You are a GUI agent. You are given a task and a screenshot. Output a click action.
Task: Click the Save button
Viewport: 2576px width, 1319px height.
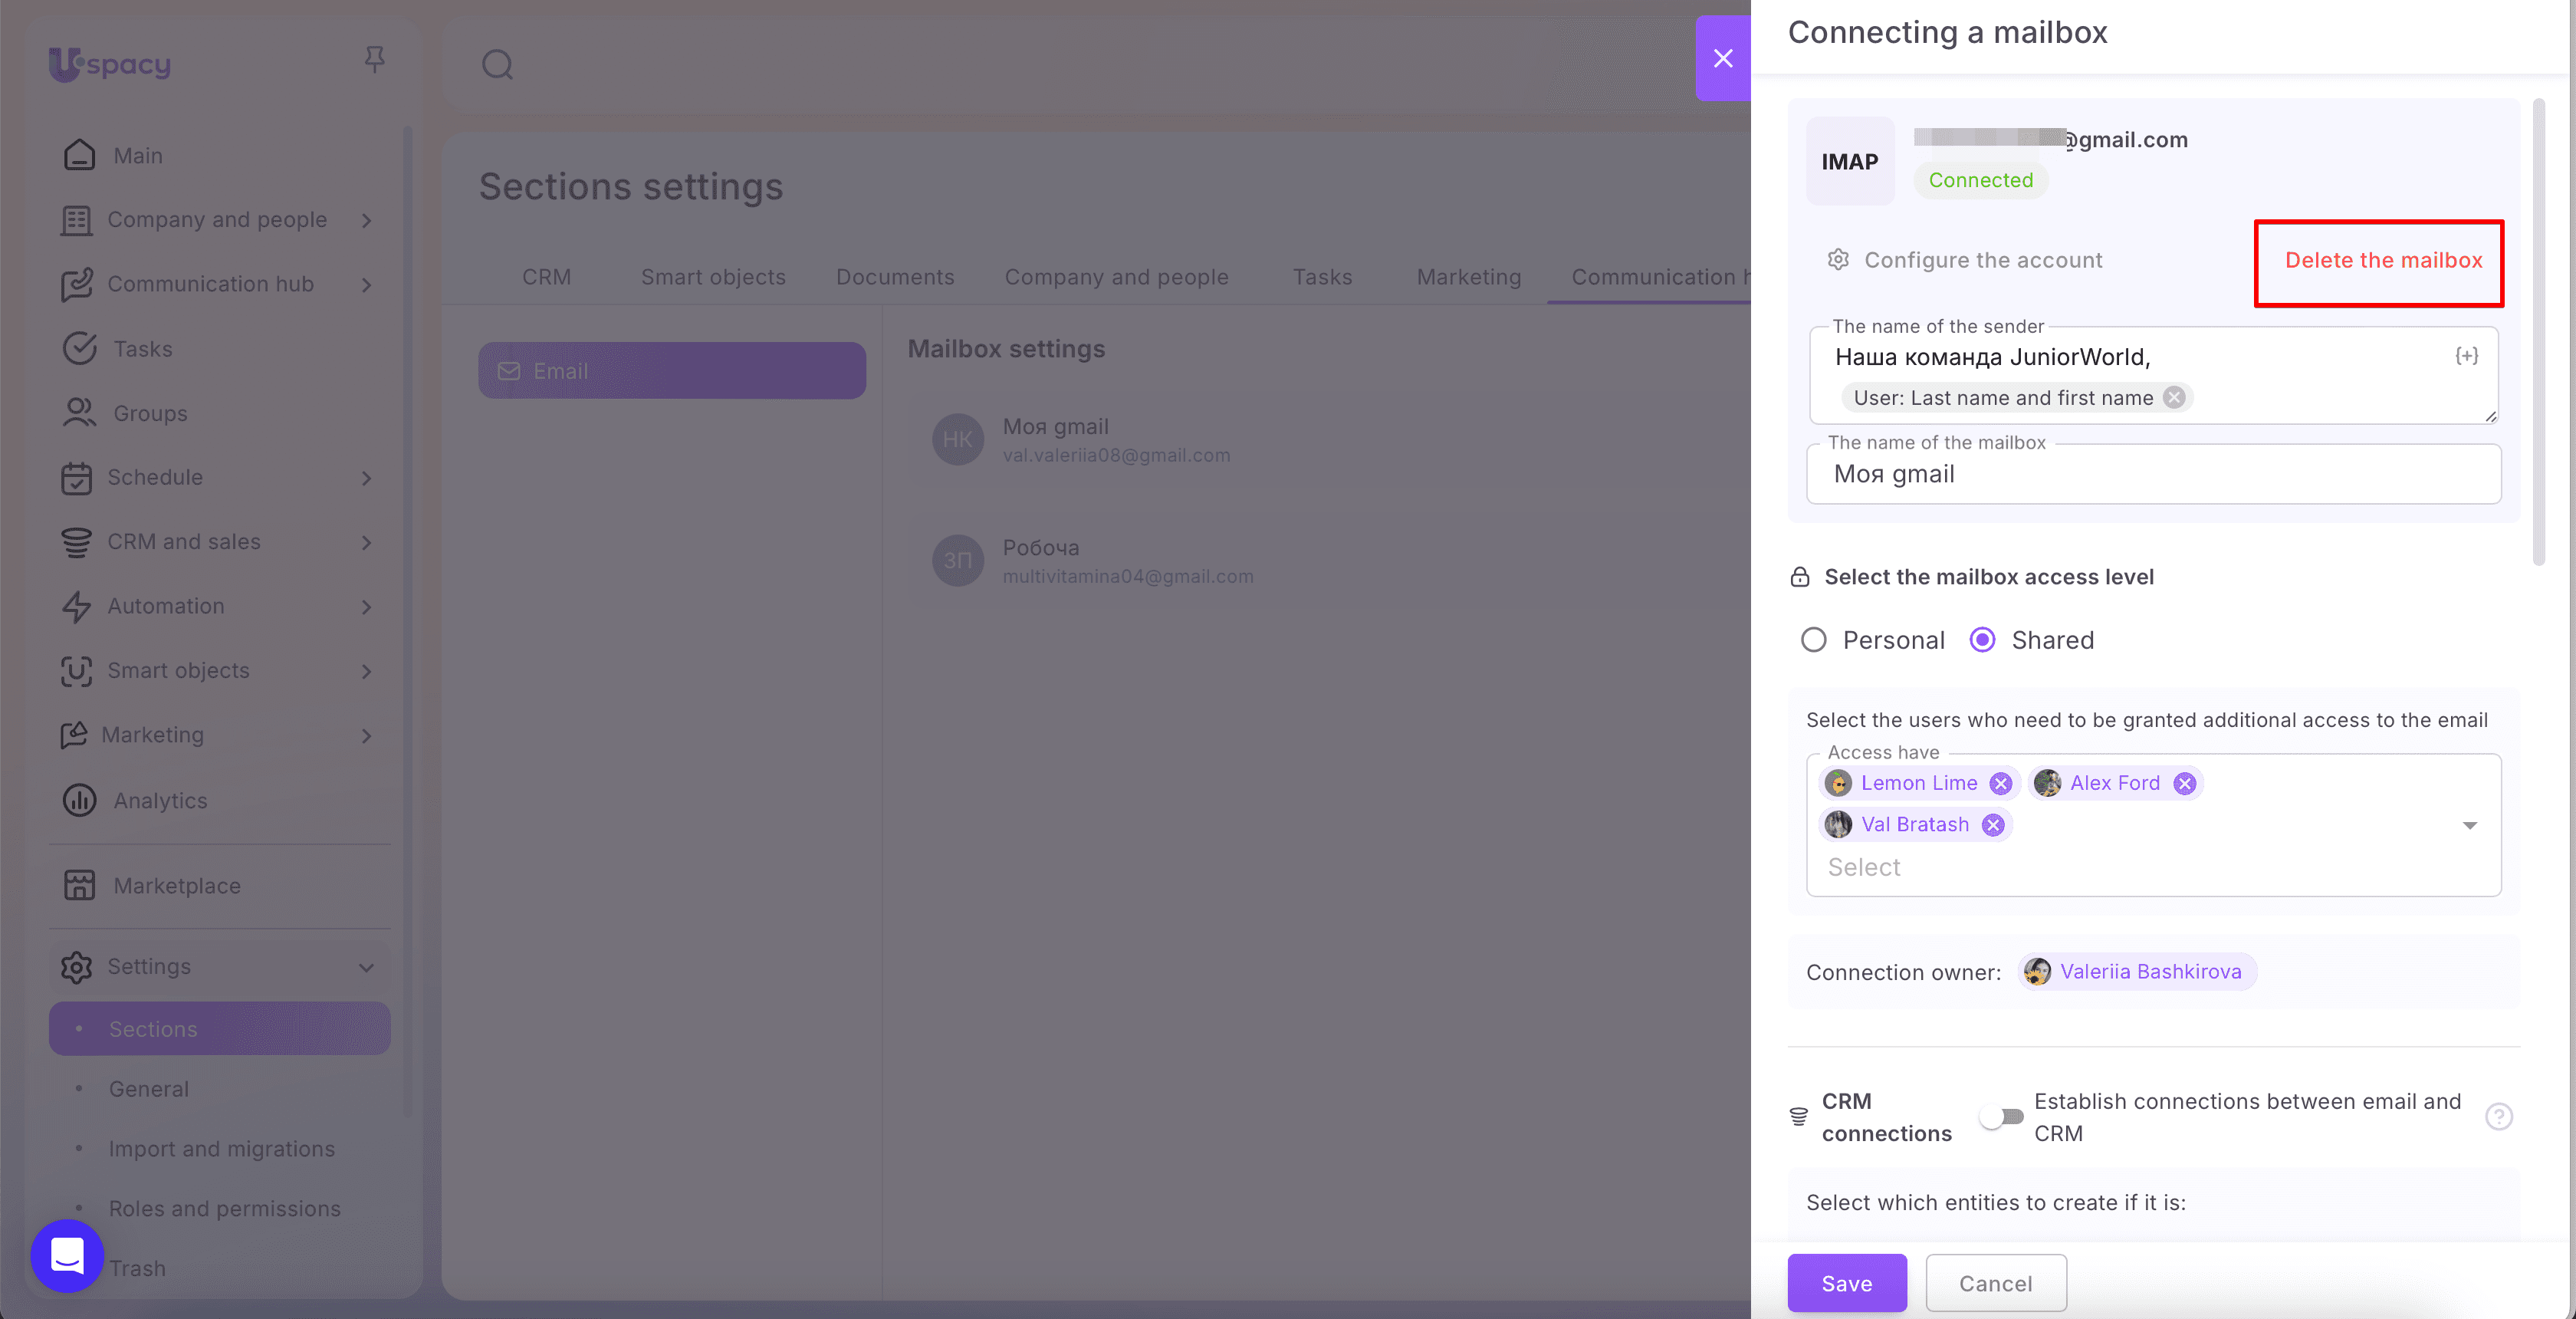[1846, 1283]
